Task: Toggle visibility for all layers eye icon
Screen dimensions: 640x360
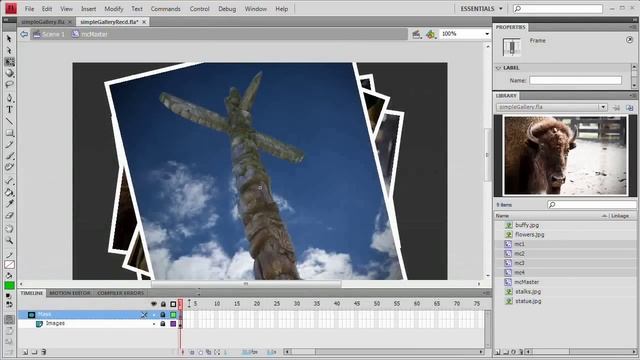Action: click(x=154, y=304)
